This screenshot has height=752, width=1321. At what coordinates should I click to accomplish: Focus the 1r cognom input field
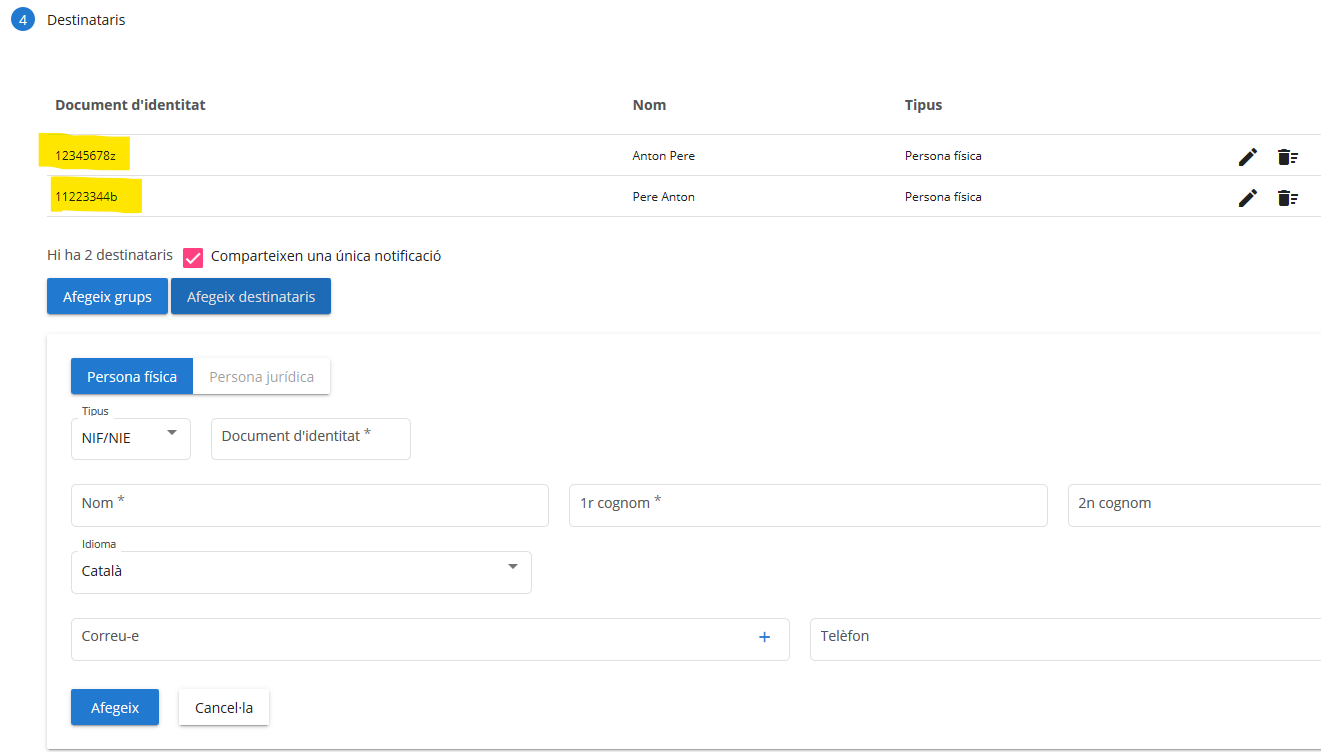pos(808,505)
